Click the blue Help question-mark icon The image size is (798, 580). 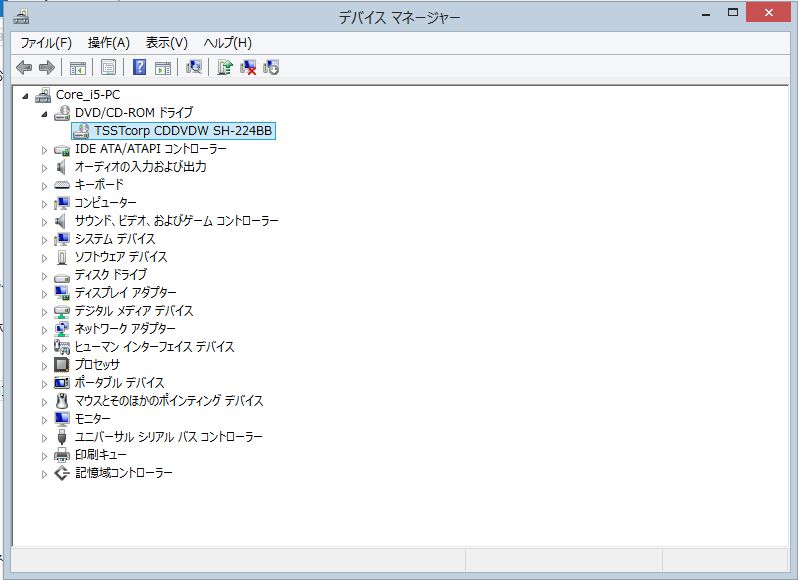tap(139, 67)
